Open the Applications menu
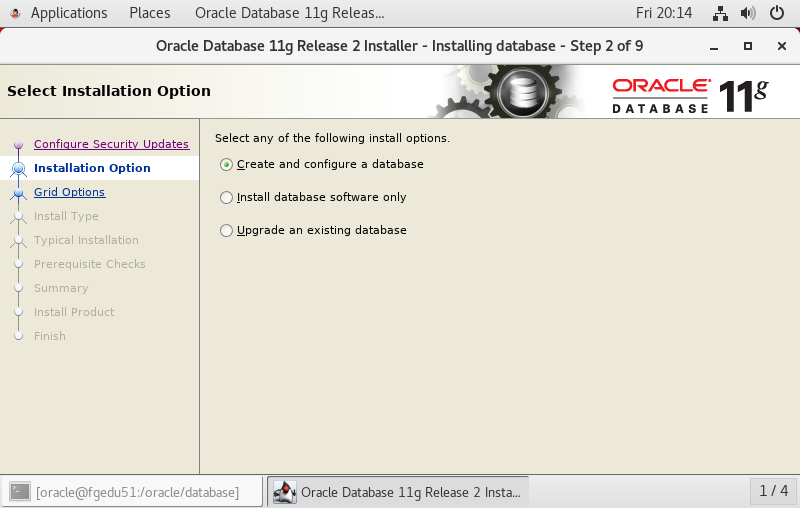800x508 pixels. pos(69,13)
